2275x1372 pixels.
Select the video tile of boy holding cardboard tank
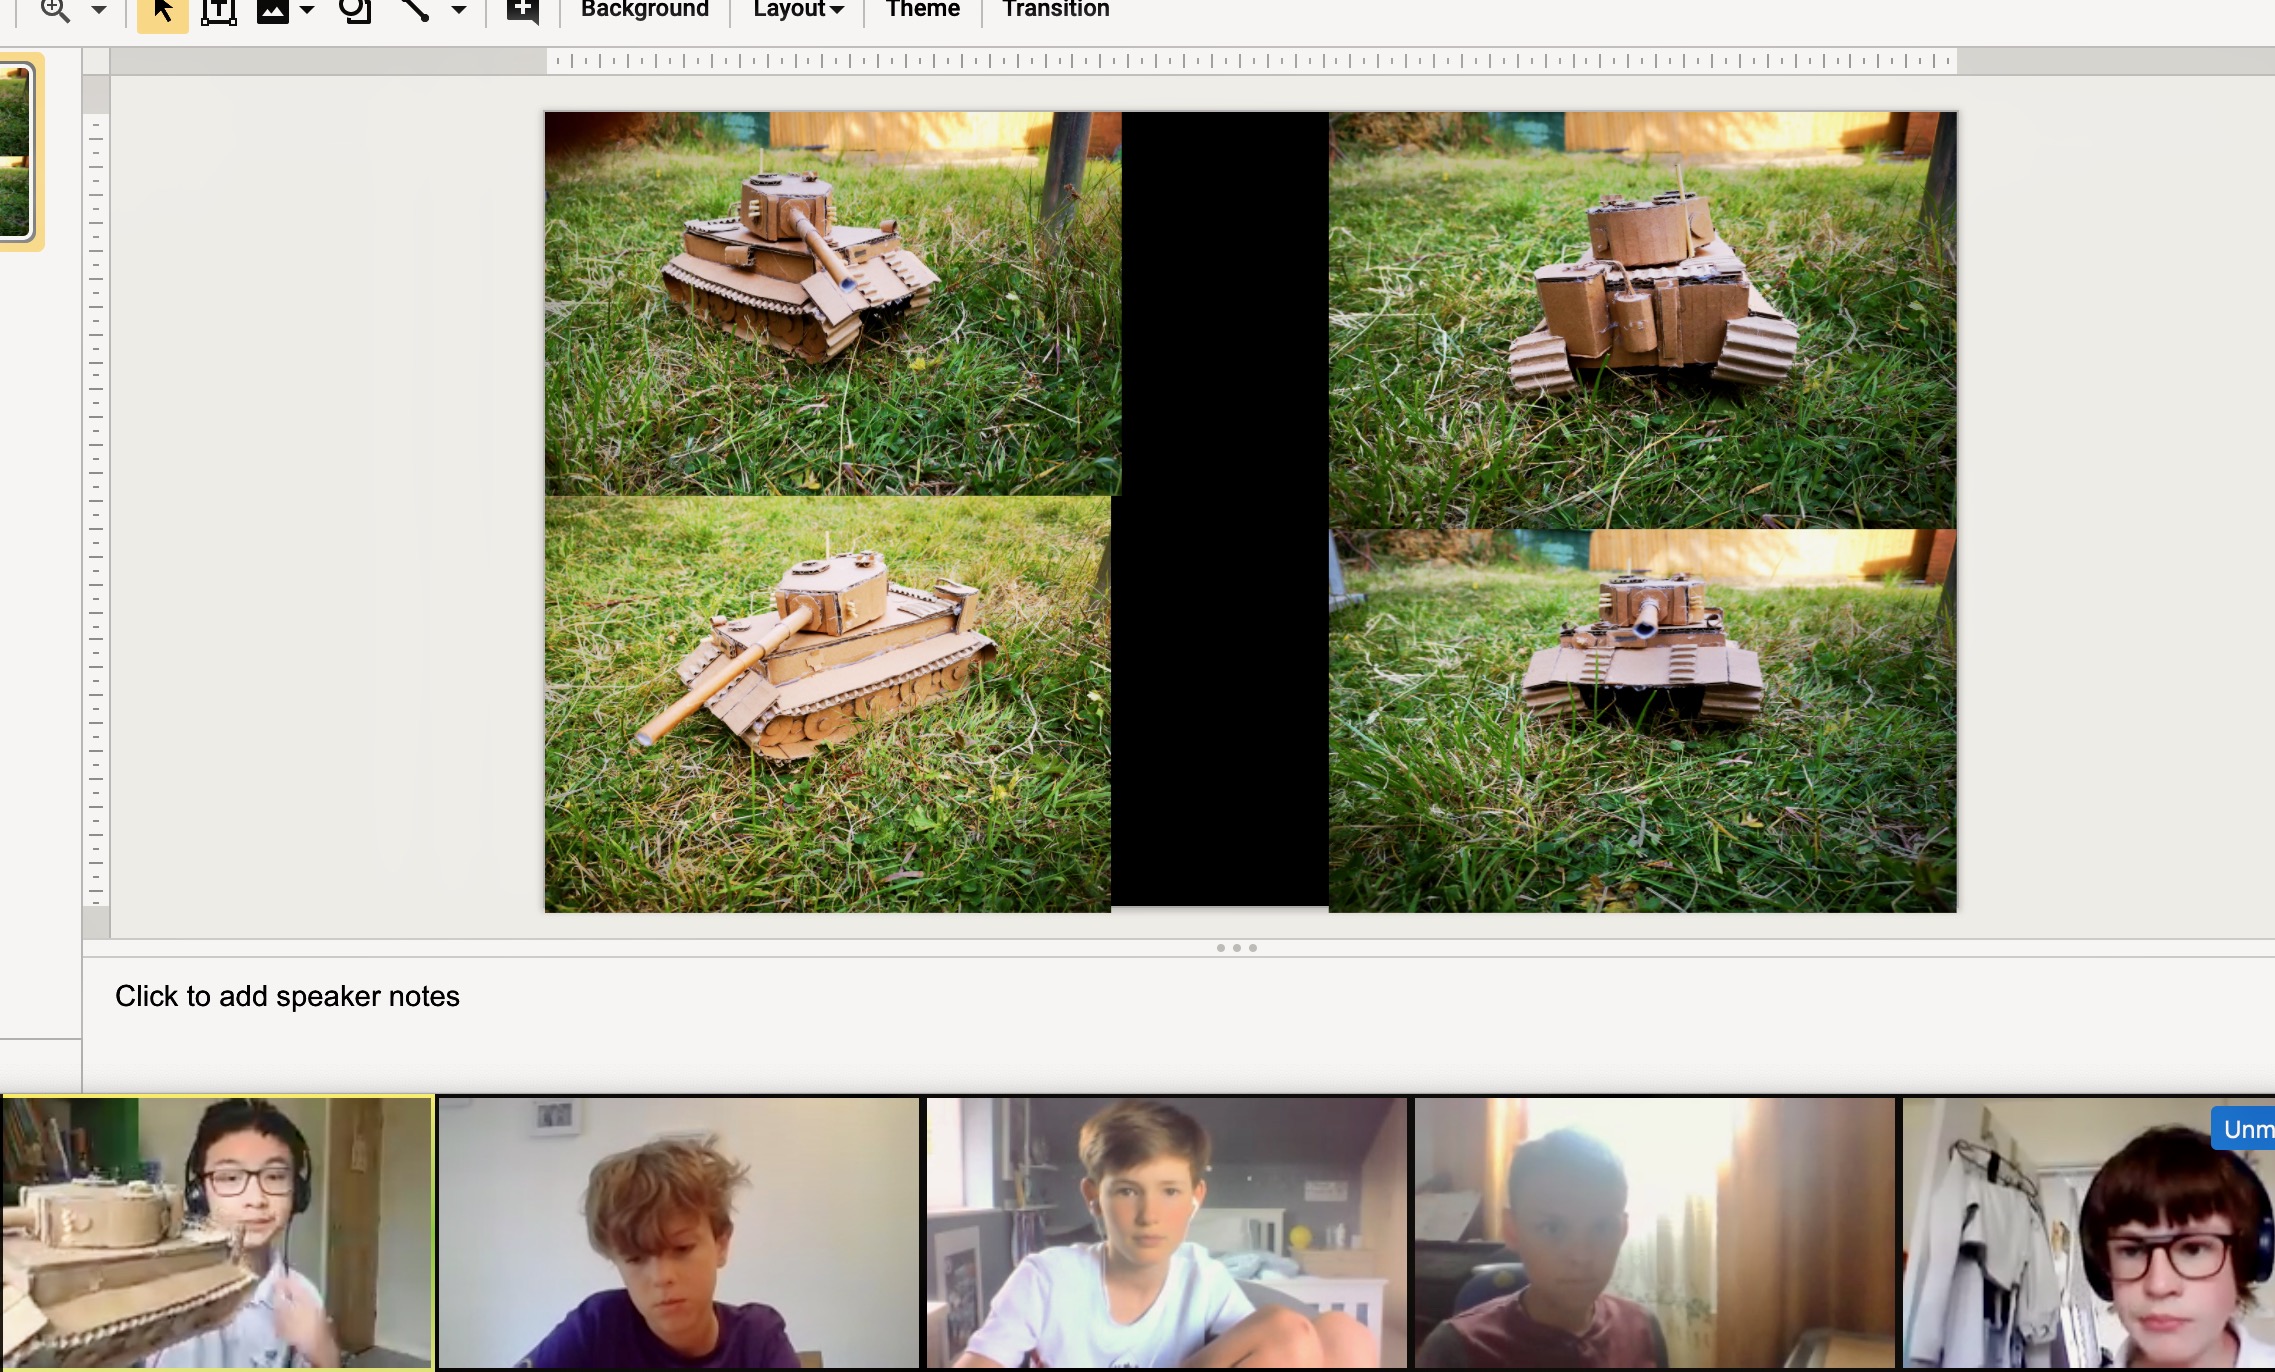[x=217, y=1232]
